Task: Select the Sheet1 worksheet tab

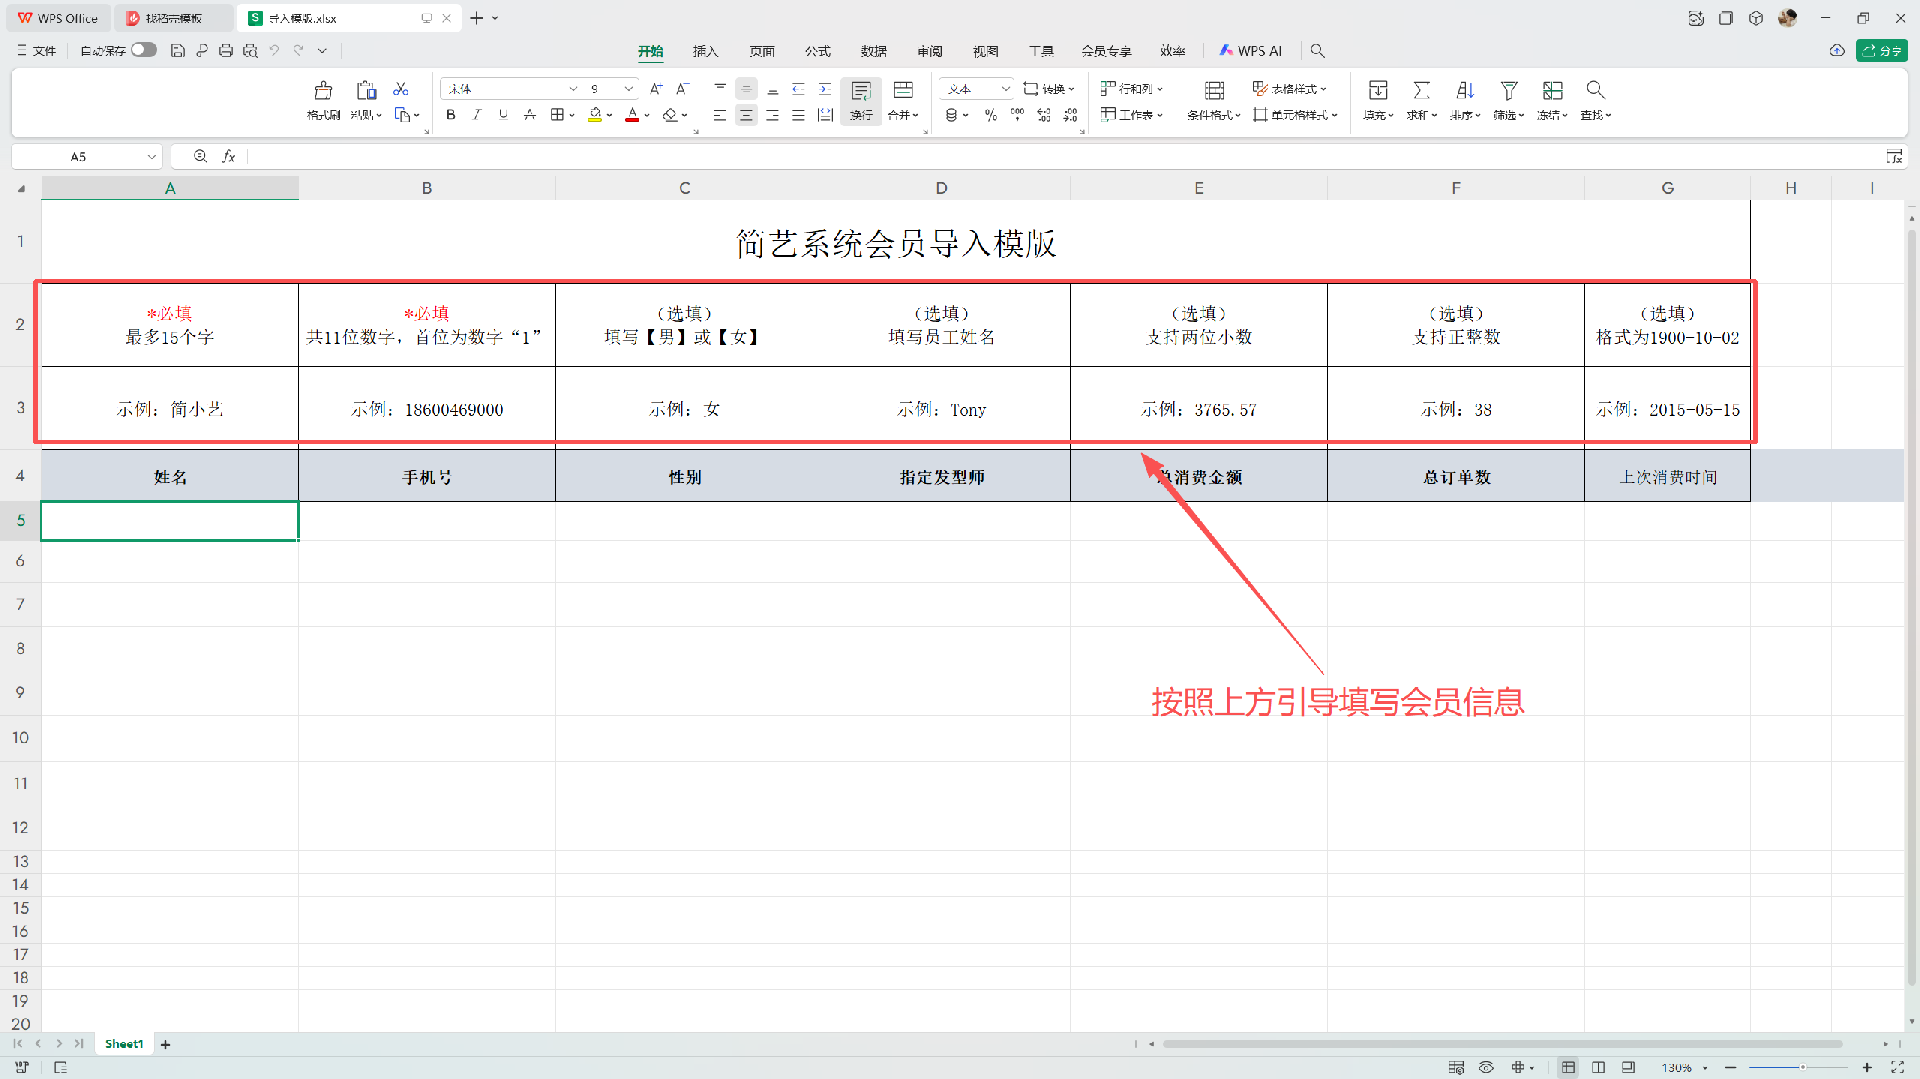Action: tap(124, 1044)
